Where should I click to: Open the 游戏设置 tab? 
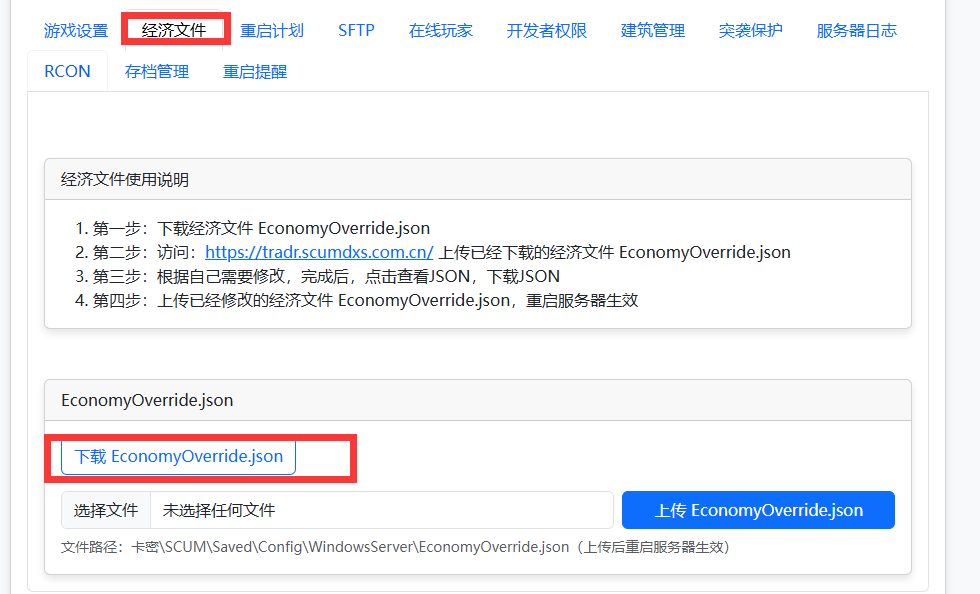pyautogui.click(x=76, y=31)
